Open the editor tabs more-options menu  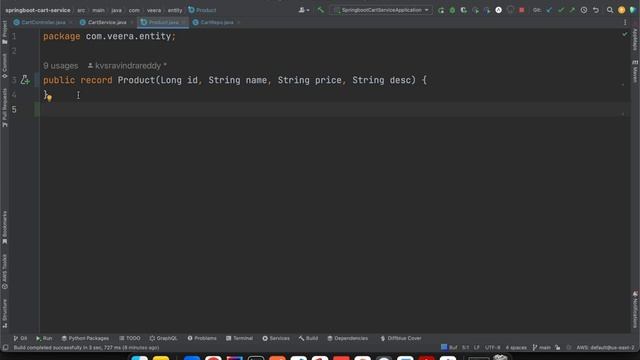(x=625, y=22)
